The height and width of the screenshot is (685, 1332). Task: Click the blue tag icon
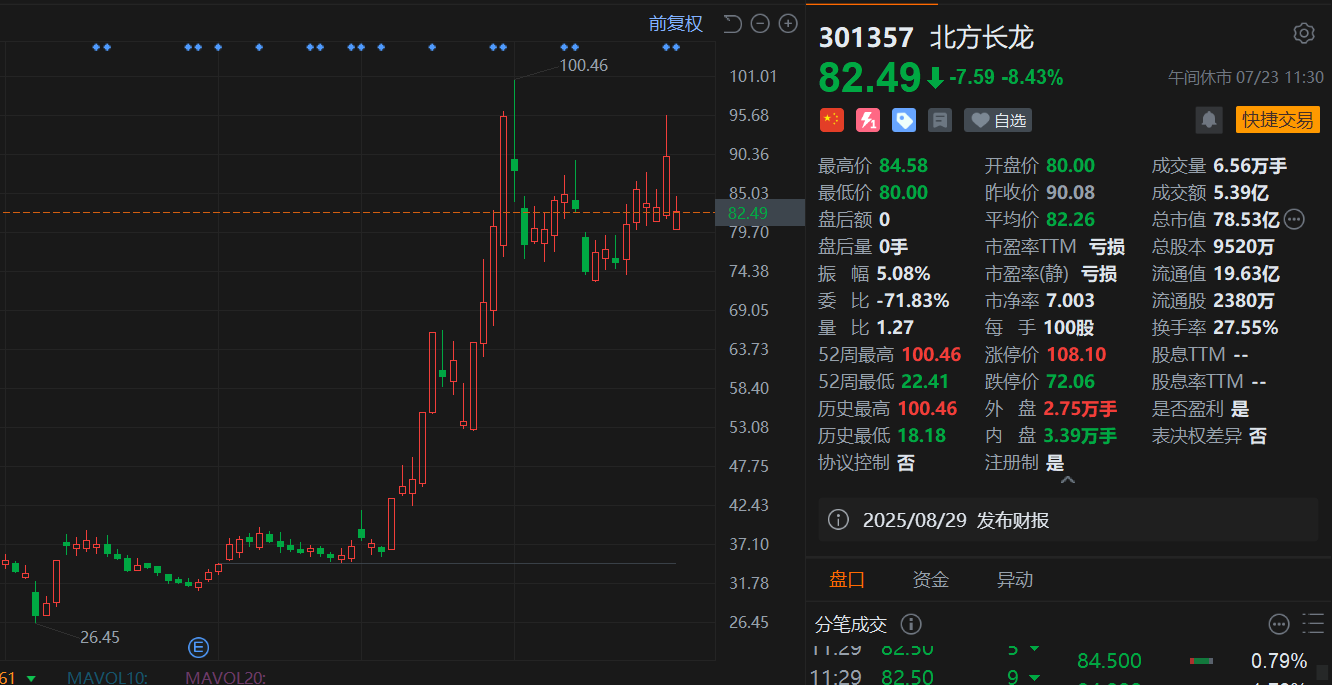904,120
